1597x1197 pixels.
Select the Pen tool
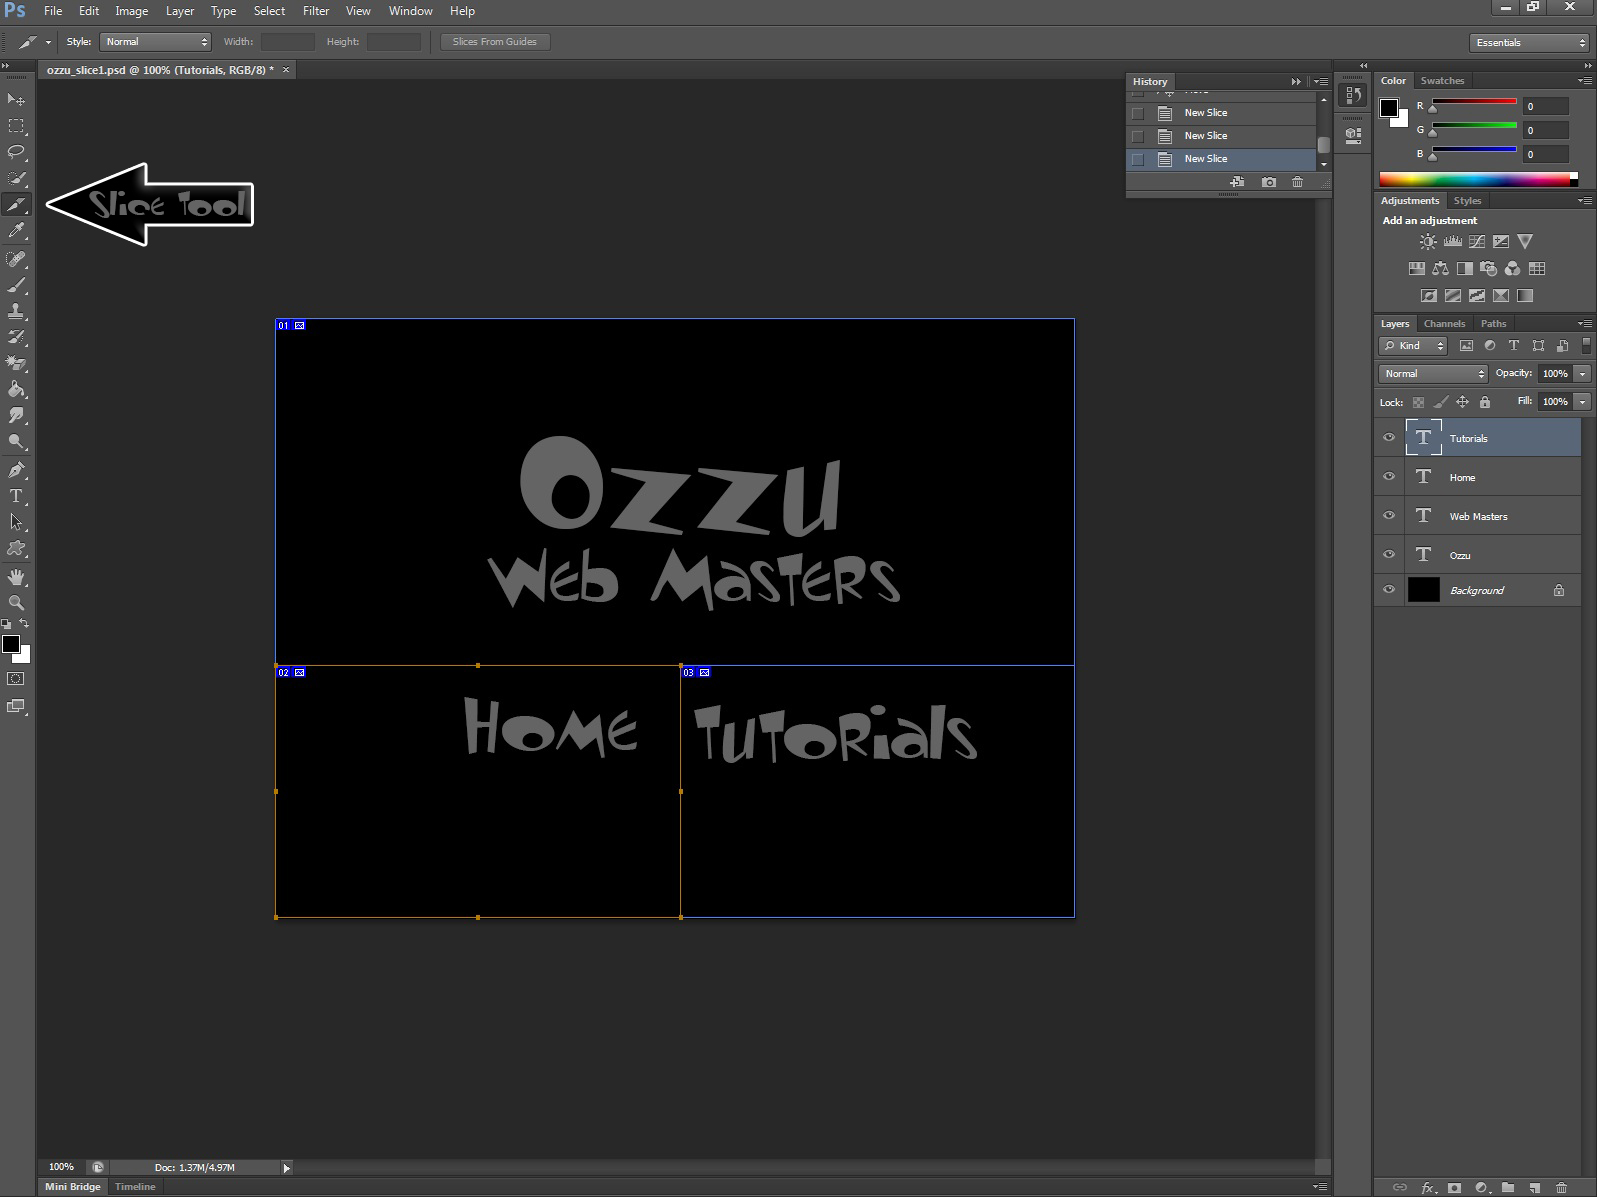(x=16, y=470)
